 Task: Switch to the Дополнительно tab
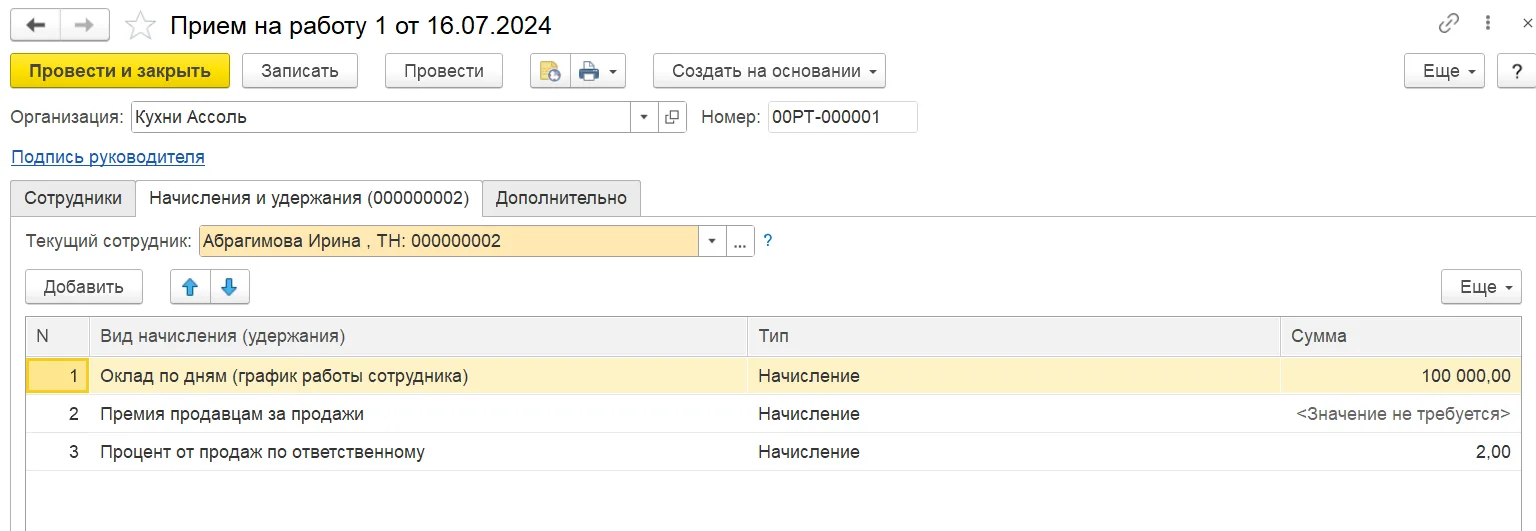pos(561,198)
